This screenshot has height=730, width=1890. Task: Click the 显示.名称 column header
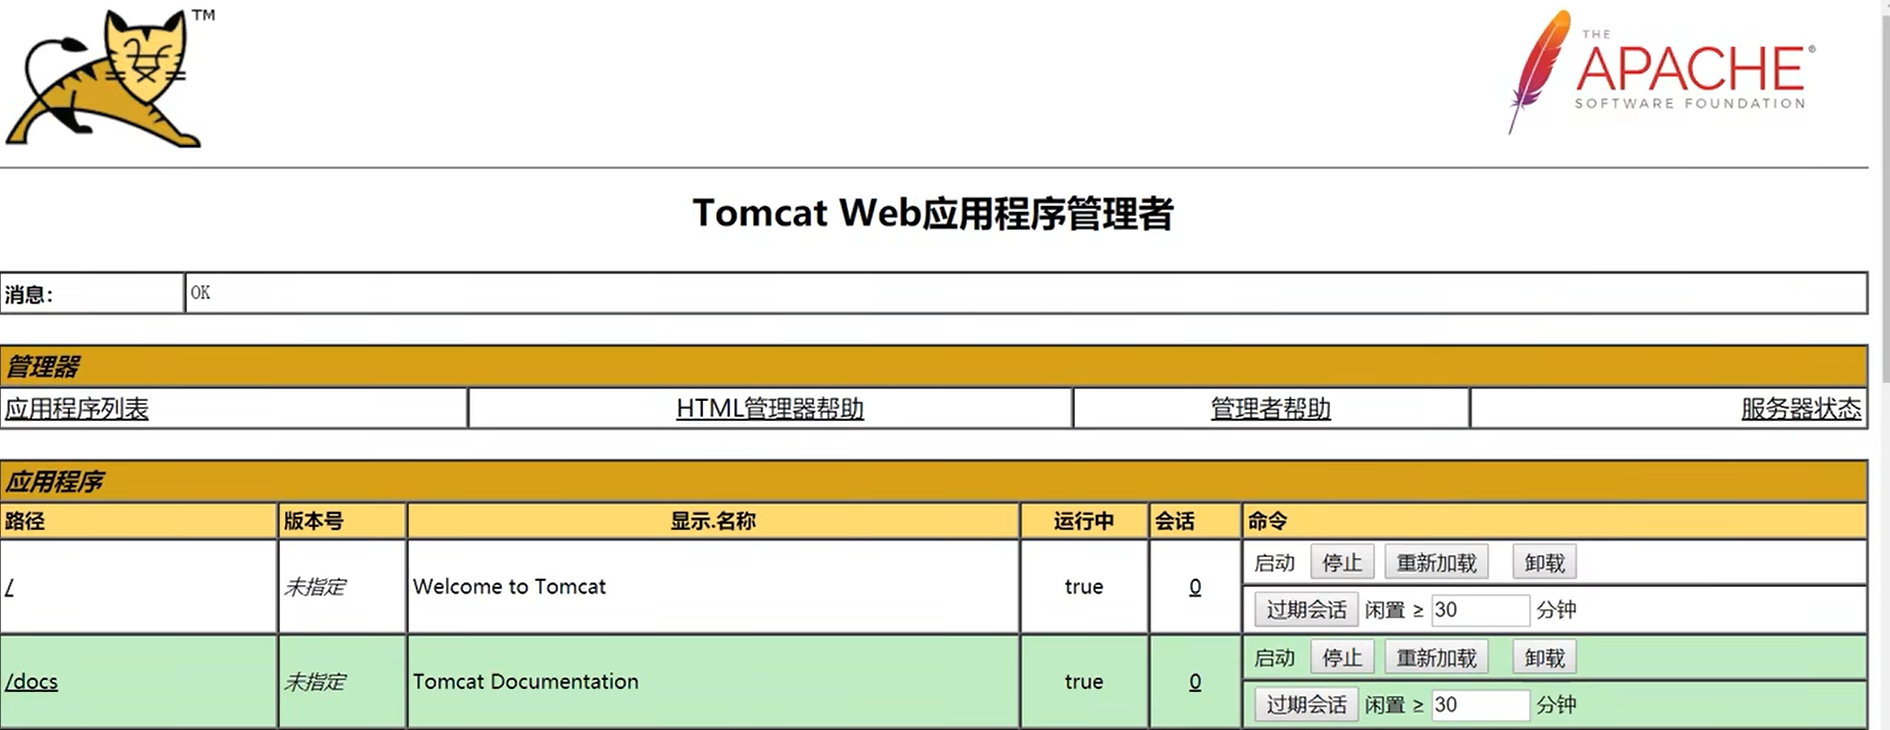click(x=713, y=521)
